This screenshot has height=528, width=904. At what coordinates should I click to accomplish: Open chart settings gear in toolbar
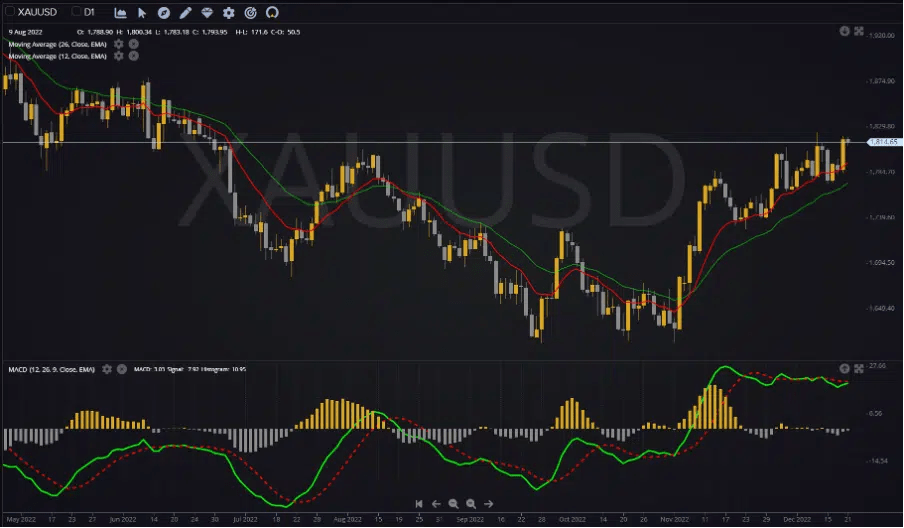coord(229,12)
